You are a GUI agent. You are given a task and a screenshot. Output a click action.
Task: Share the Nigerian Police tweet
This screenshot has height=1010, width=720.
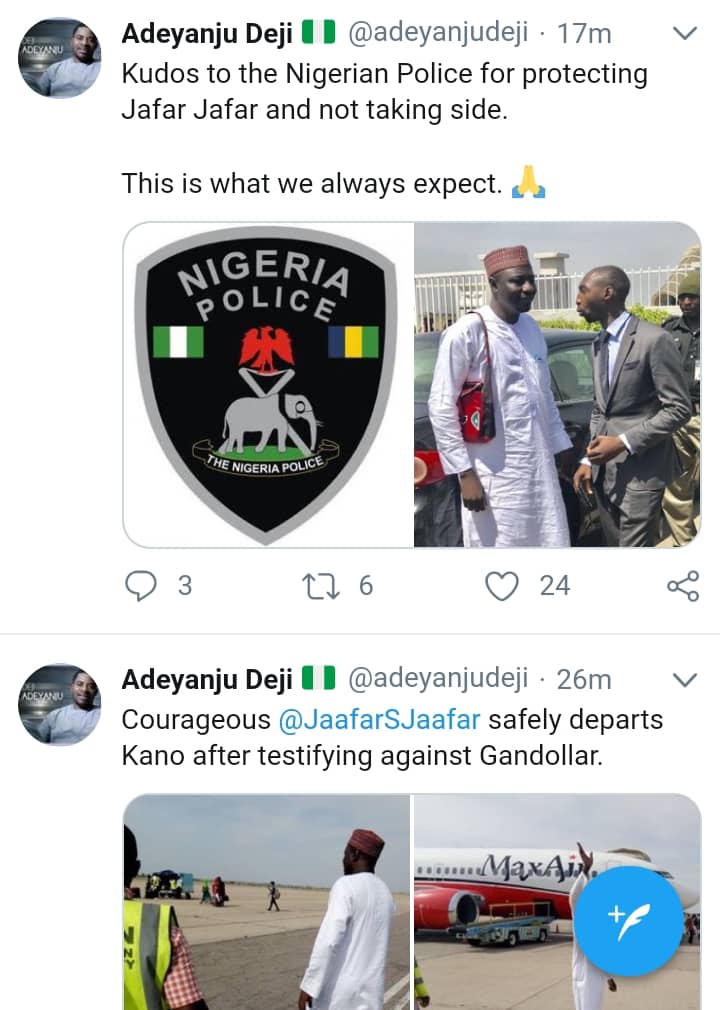[682, 586]
